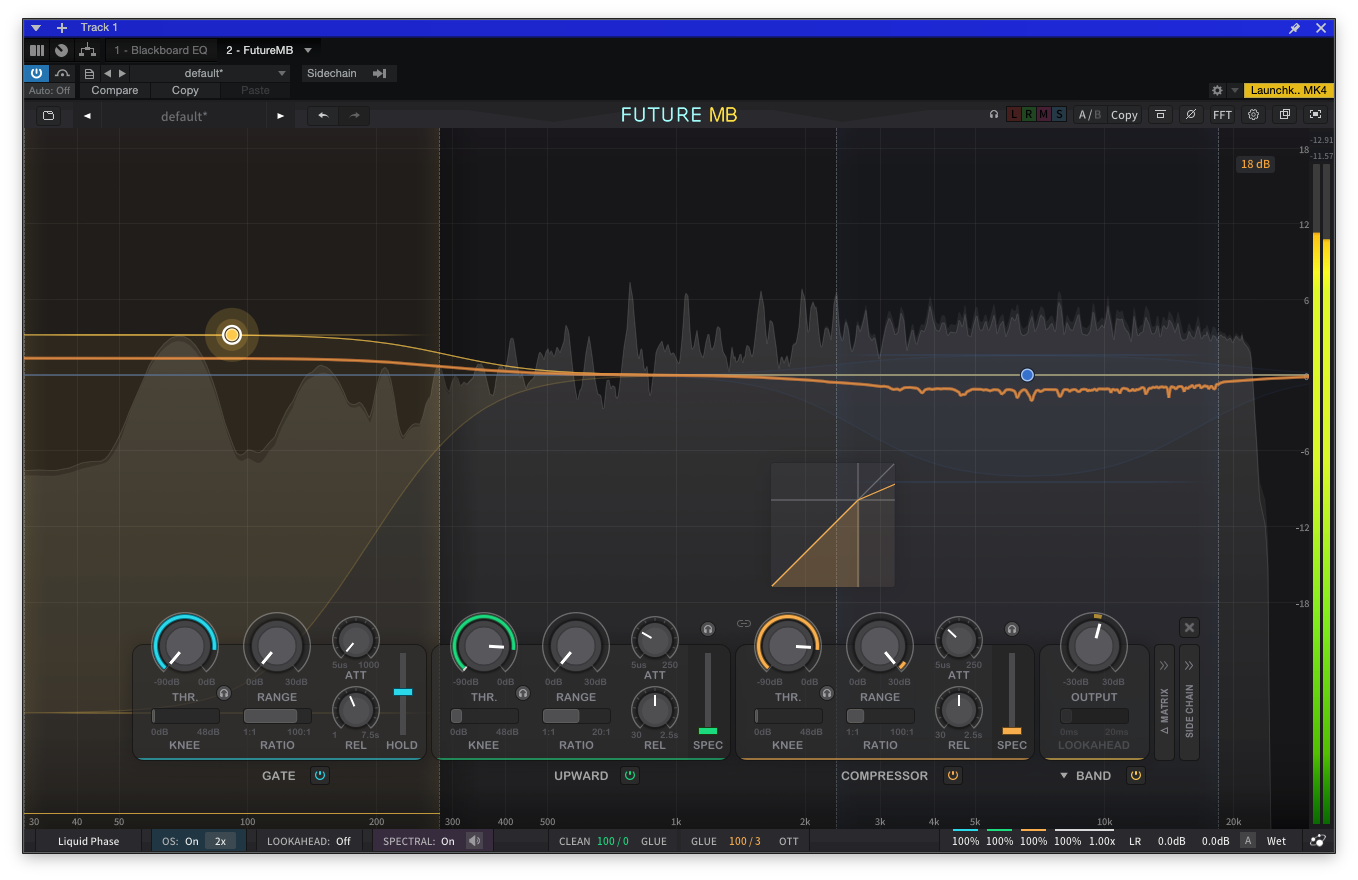Open the channel editor bars icon
Screen dimensions: 1358x880
37,50
